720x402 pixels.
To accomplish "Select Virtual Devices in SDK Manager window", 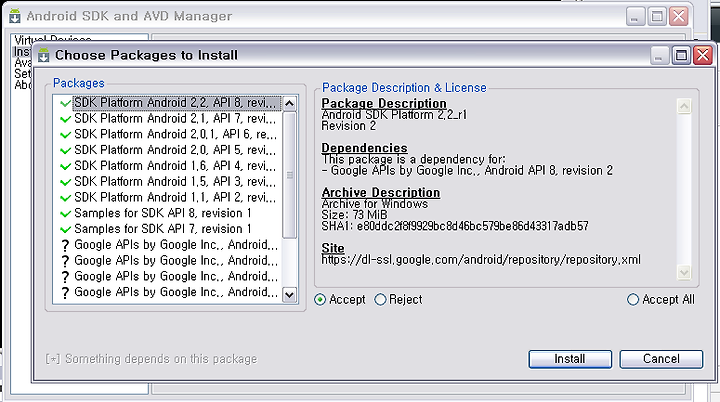I will (x=53, y=40).
